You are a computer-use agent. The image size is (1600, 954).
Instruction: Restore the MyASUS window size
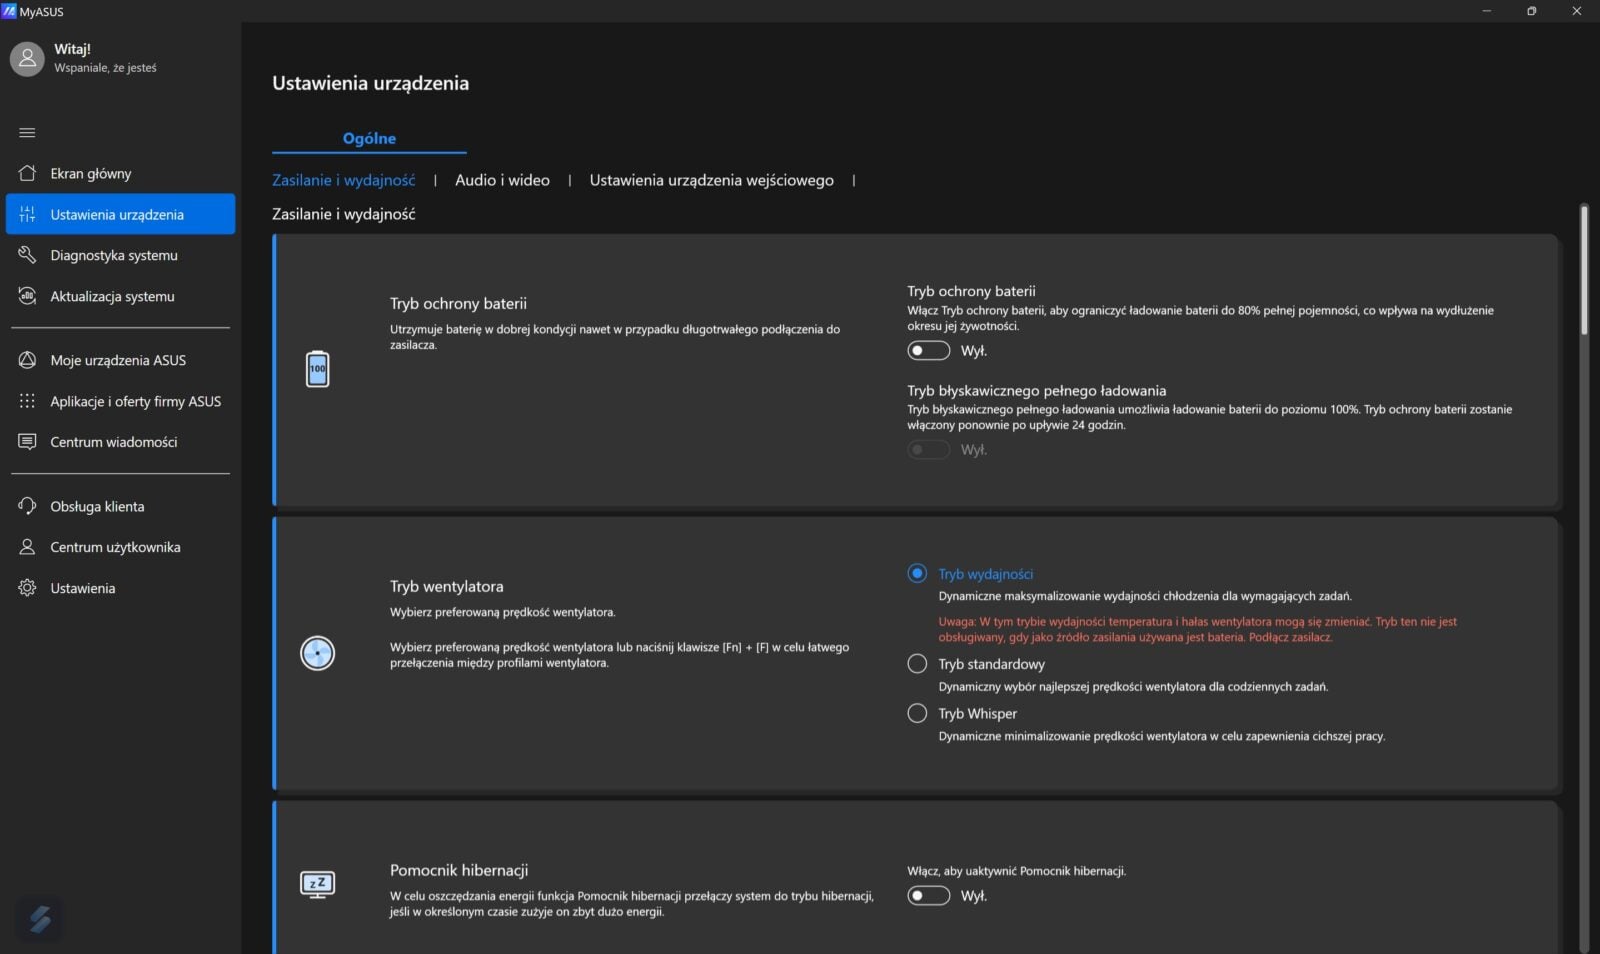tap(1531, 11)
